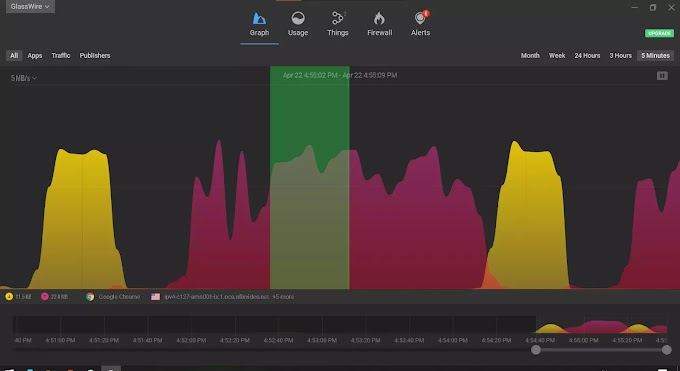Set time range to Month
This screenshot has height=371, width=680.
tap(530, 56)
